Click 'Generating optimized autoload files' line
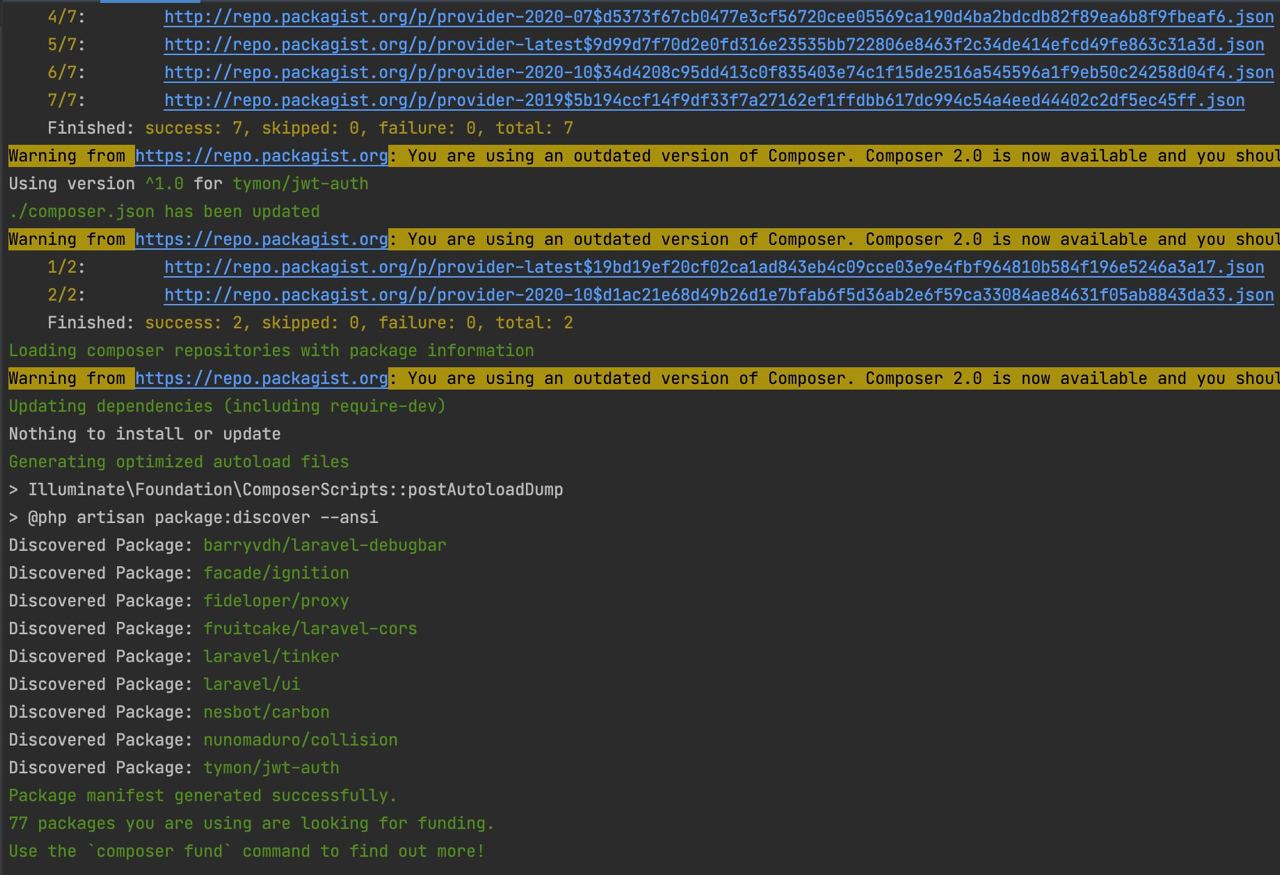Screen dimensions: 1280x875 click(x=178, y=462)
